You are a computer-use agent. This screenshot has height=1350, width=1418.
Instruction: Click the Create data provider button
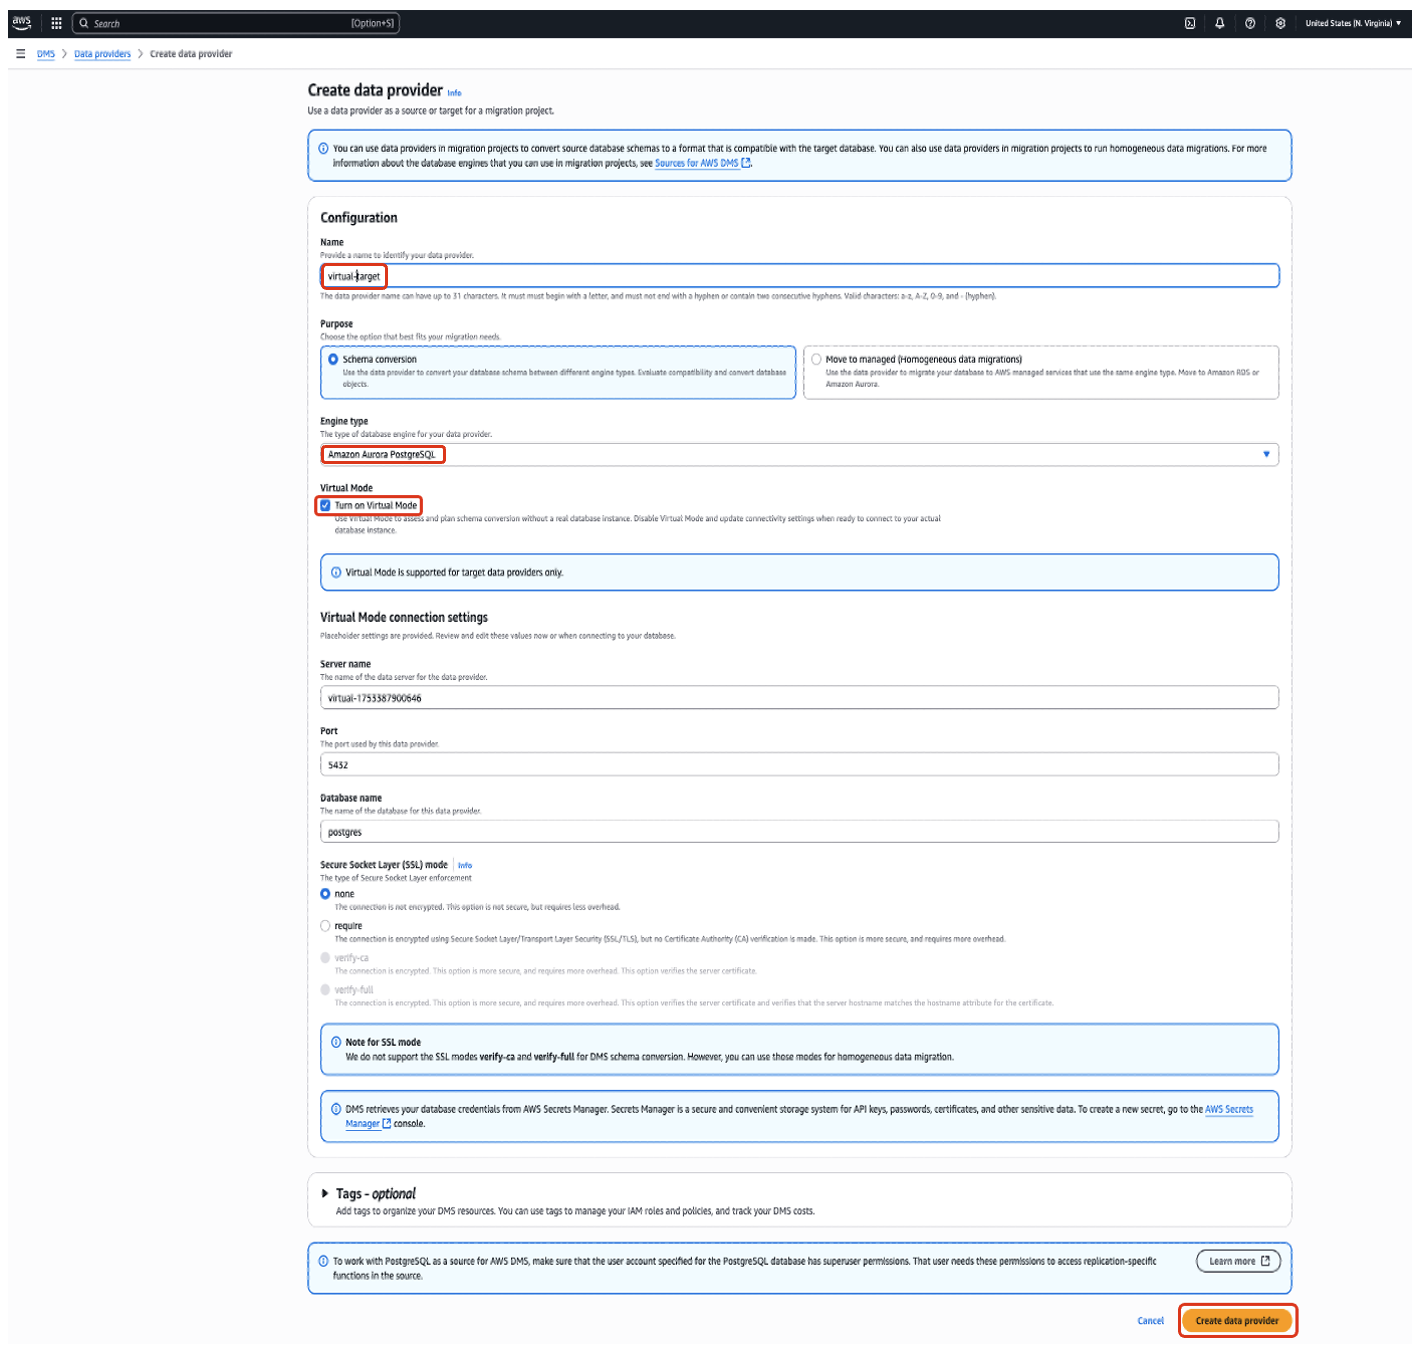1237,1321
